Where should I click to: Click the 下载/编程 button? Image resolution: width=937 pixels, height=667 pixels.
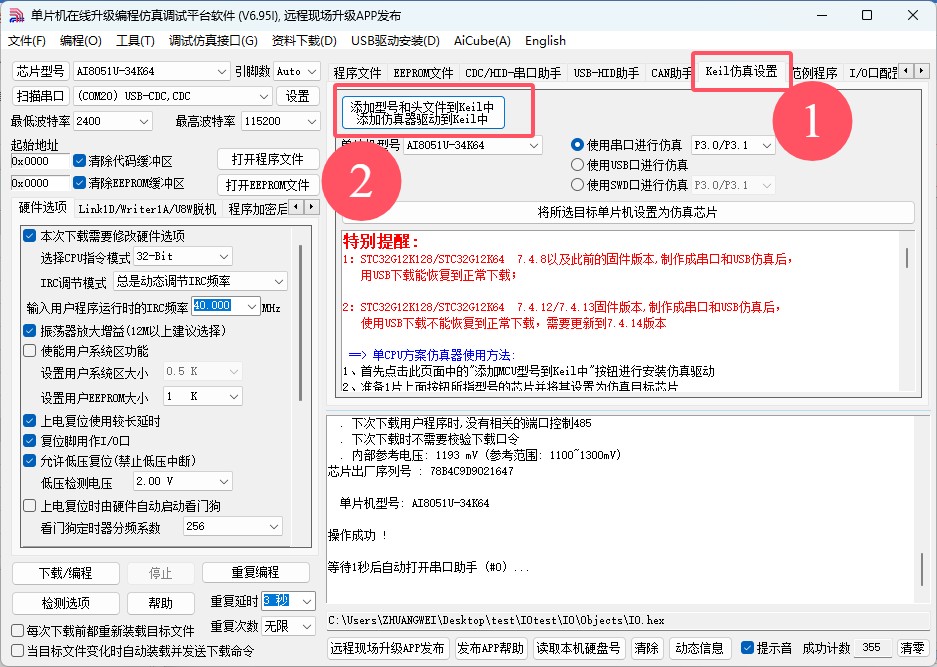tap(65, 573)
